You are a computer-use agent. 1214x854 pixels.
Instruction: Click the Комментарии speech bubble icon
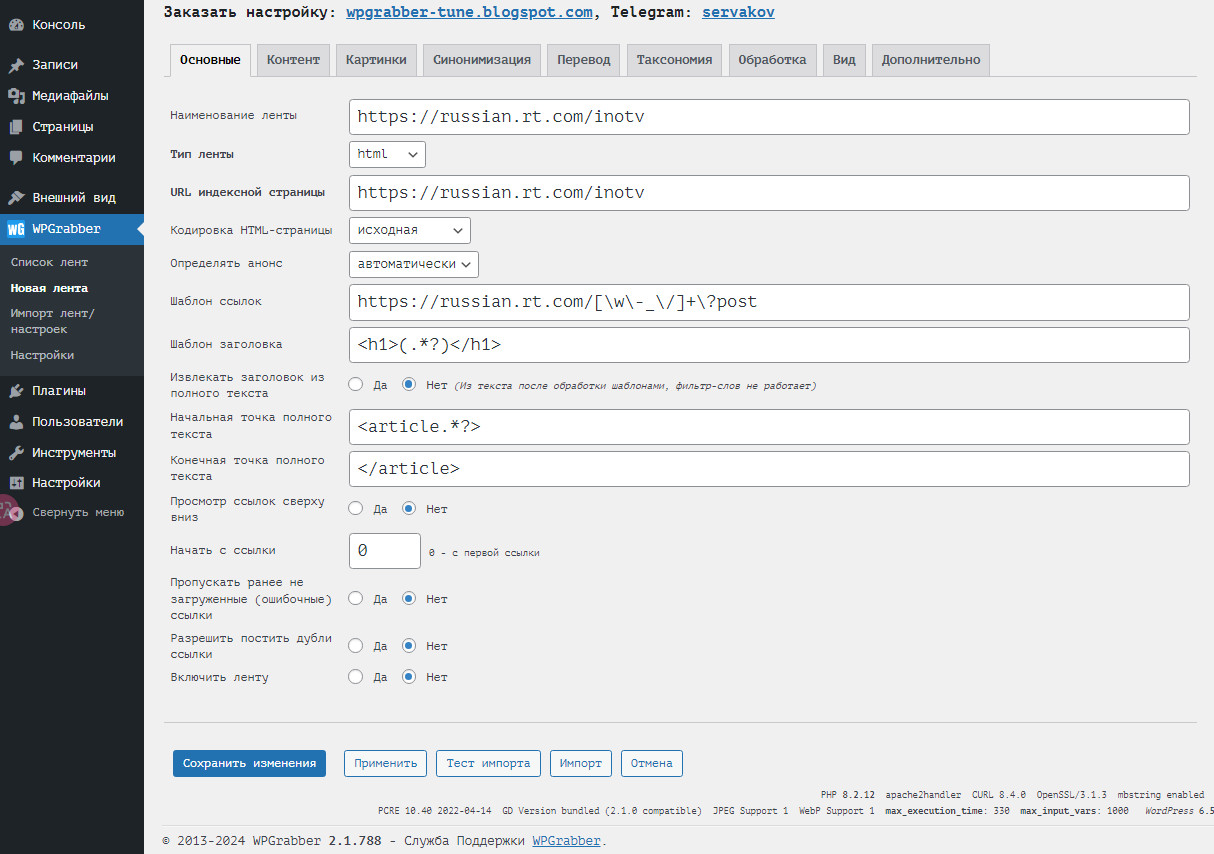click(16, 158)
